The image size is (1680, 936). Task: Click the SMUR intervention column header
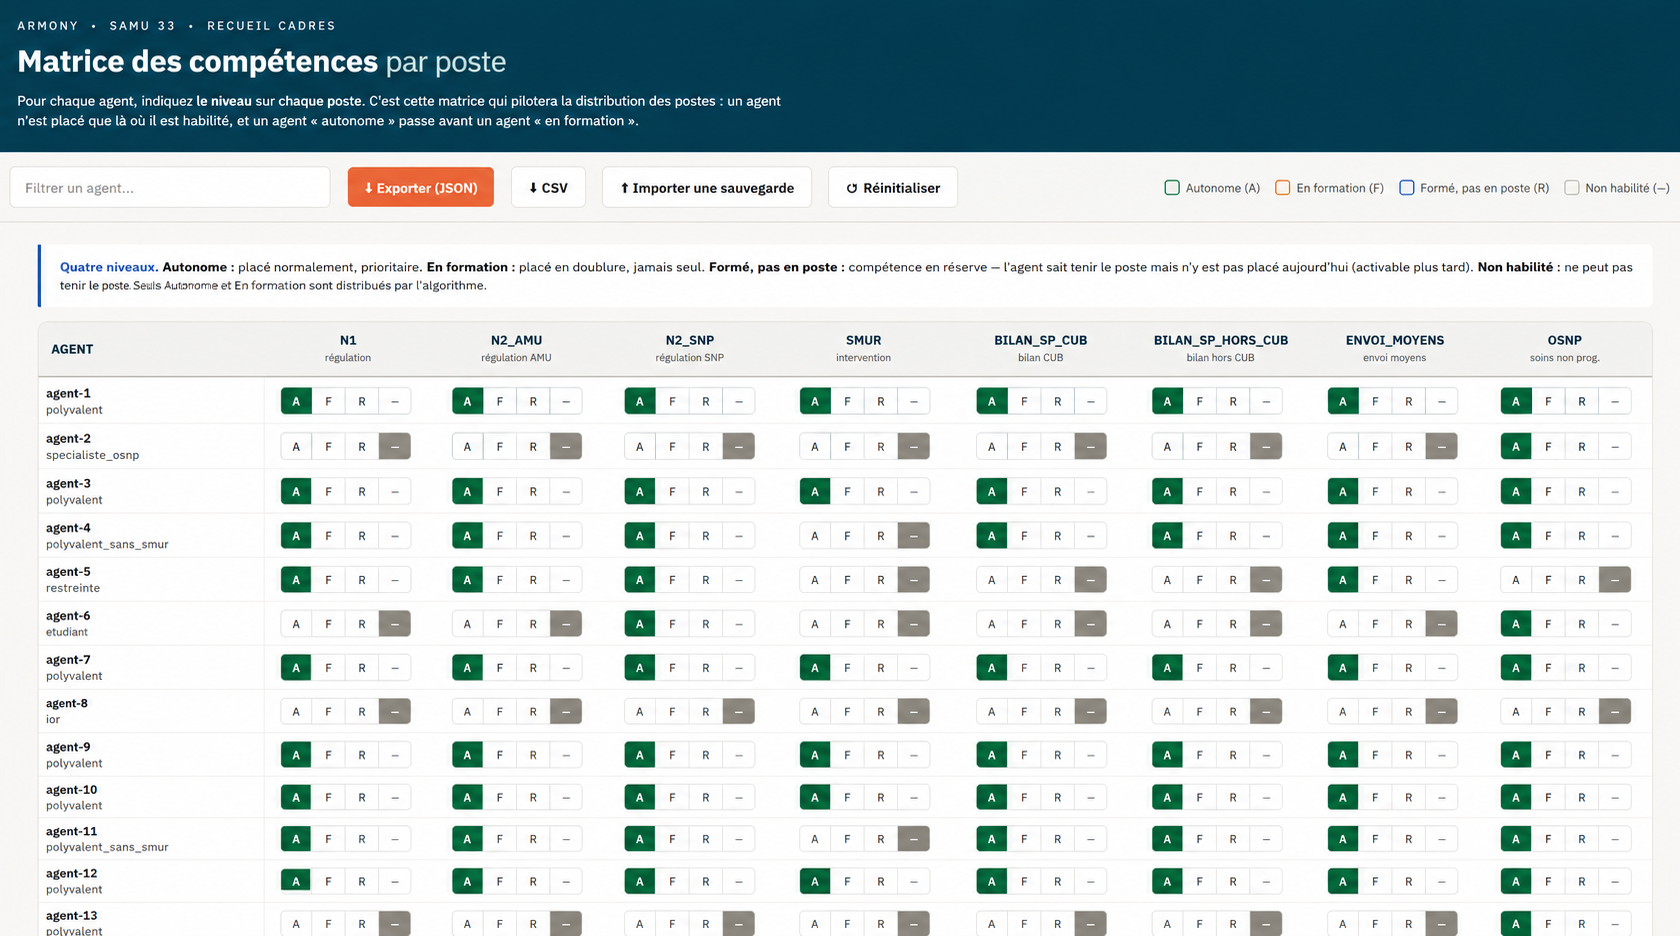point(864,348)
